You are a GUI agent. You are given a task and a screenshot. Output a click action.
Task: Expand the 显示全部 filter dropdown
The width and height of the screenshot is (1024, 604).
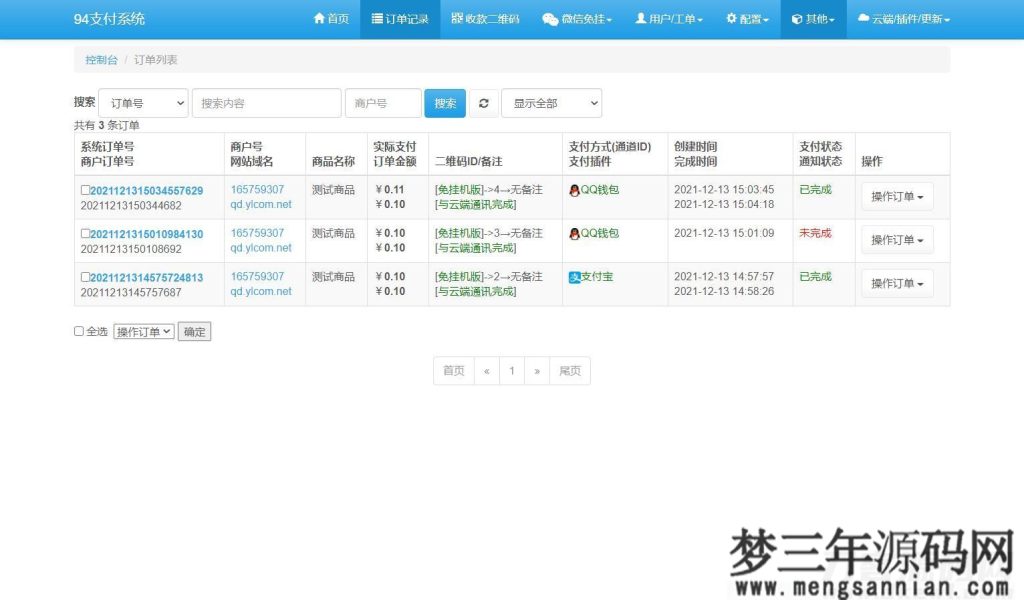[x=552, y=102]
